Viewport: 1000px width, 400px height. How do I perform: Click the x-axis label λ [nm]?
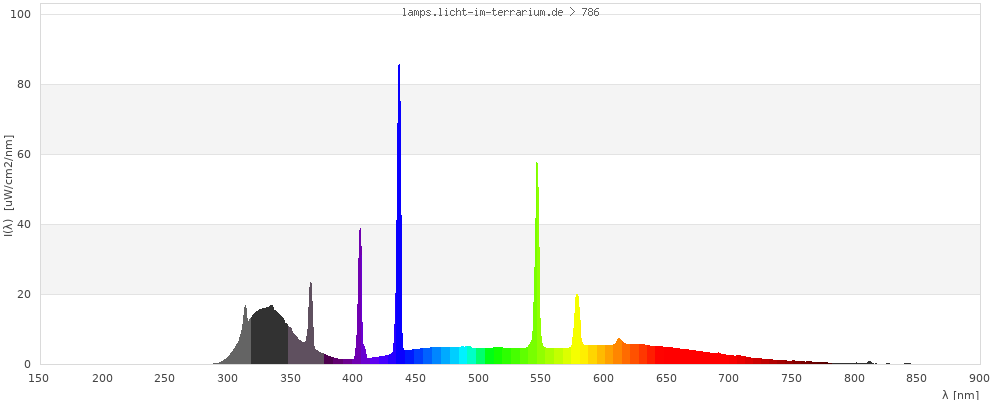[x=960, y=395]
